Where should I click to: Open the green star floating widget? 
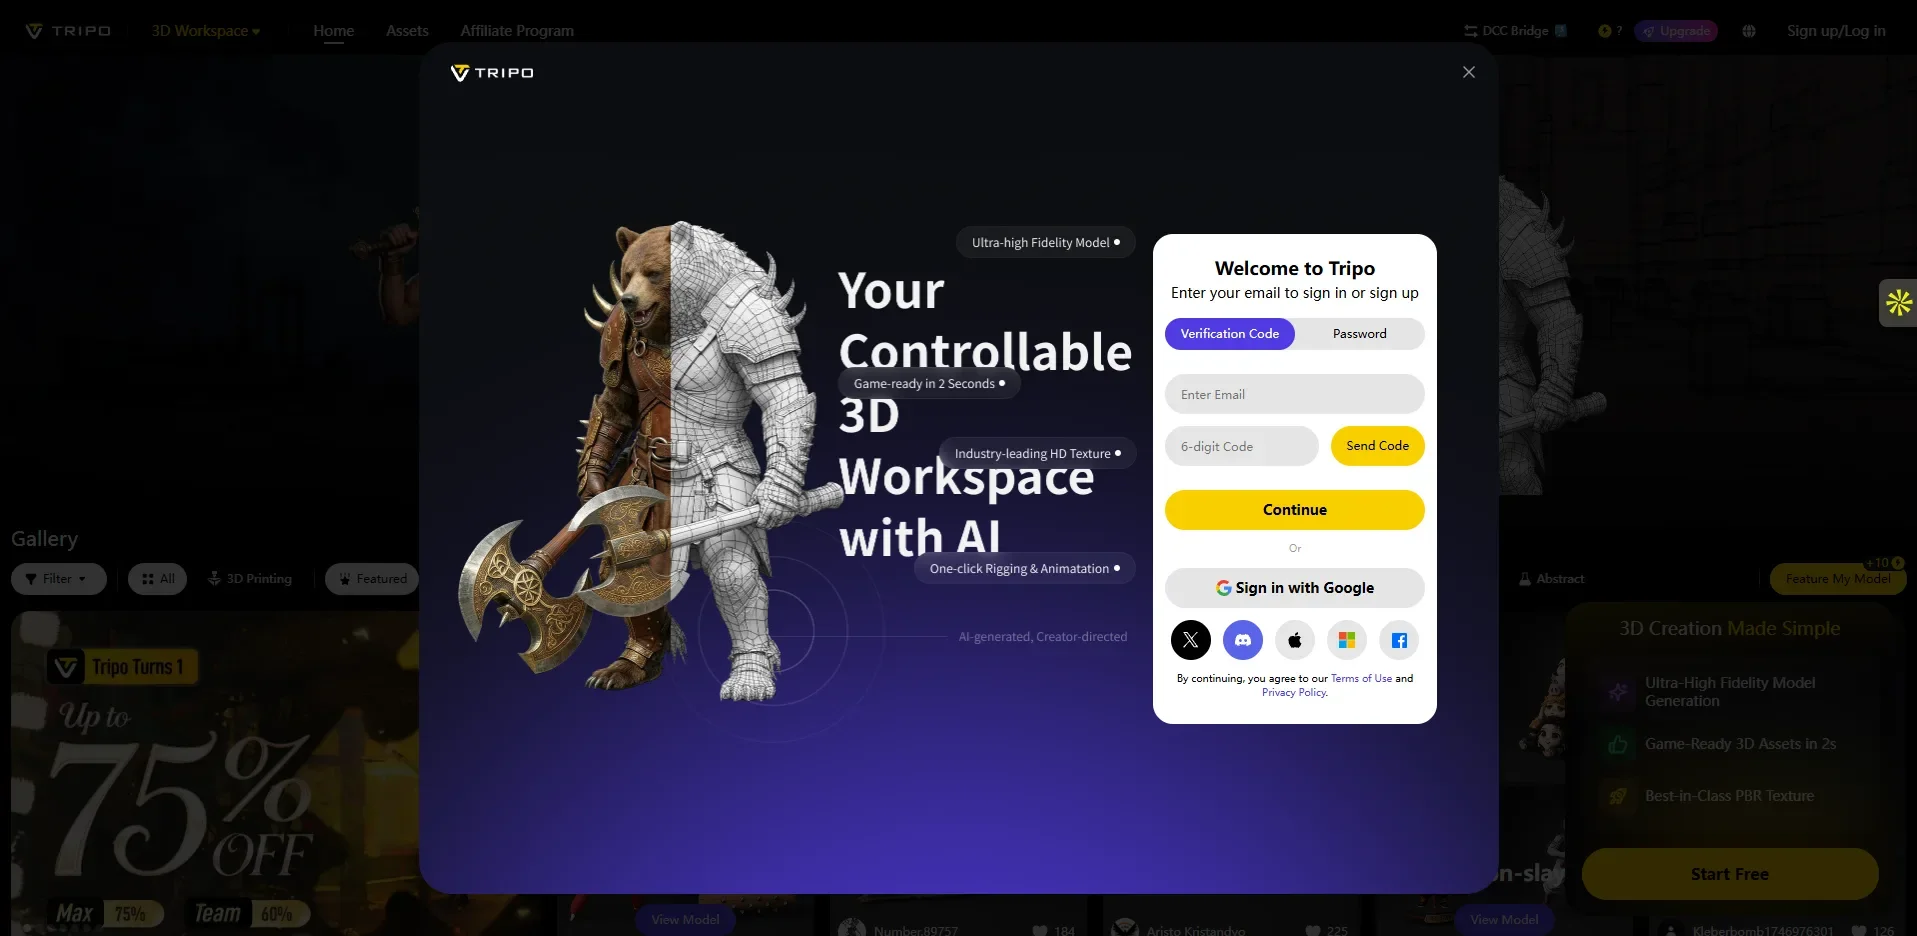coord(1898,302)
